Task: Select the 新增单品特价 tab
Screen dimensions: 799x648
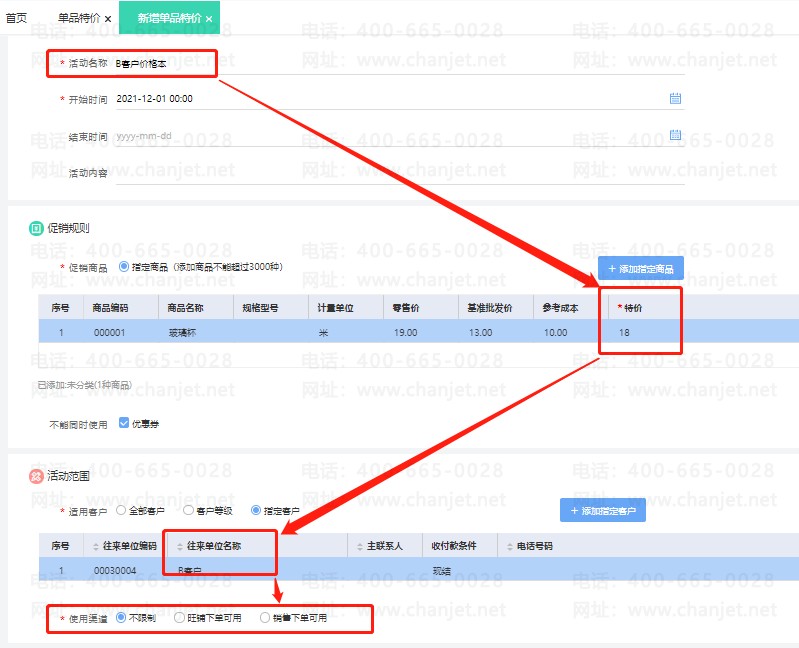Action: (x=169, y=18)
